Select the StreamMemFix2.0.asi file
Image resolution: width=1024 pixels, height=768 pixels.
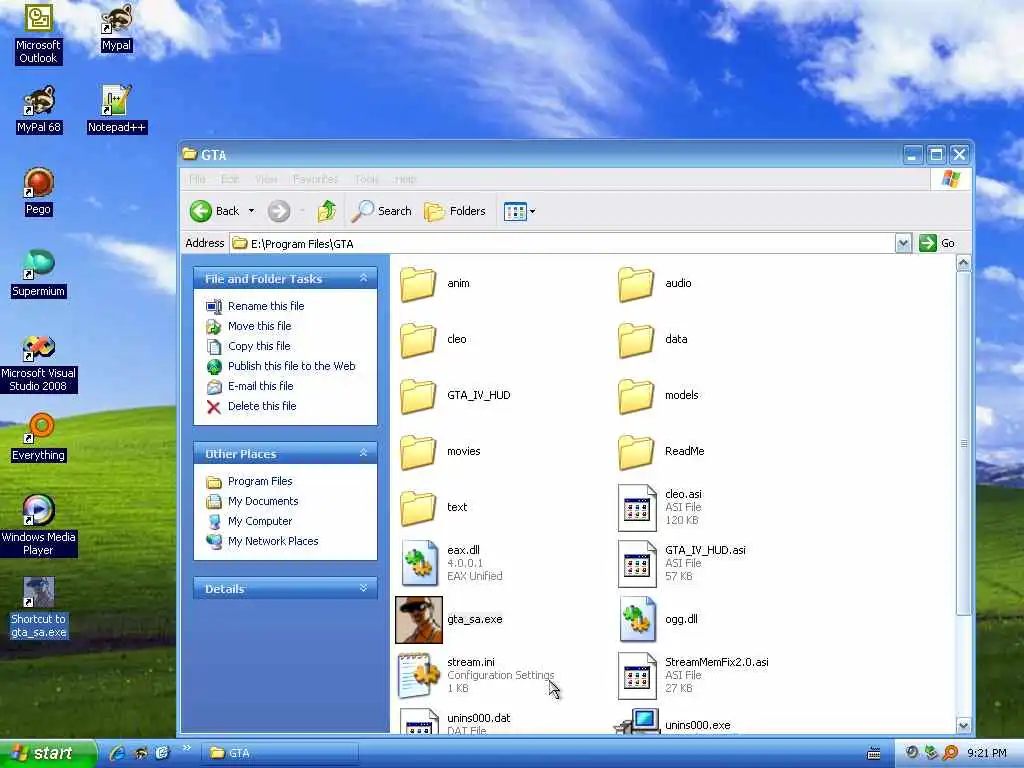pos(694,675)
